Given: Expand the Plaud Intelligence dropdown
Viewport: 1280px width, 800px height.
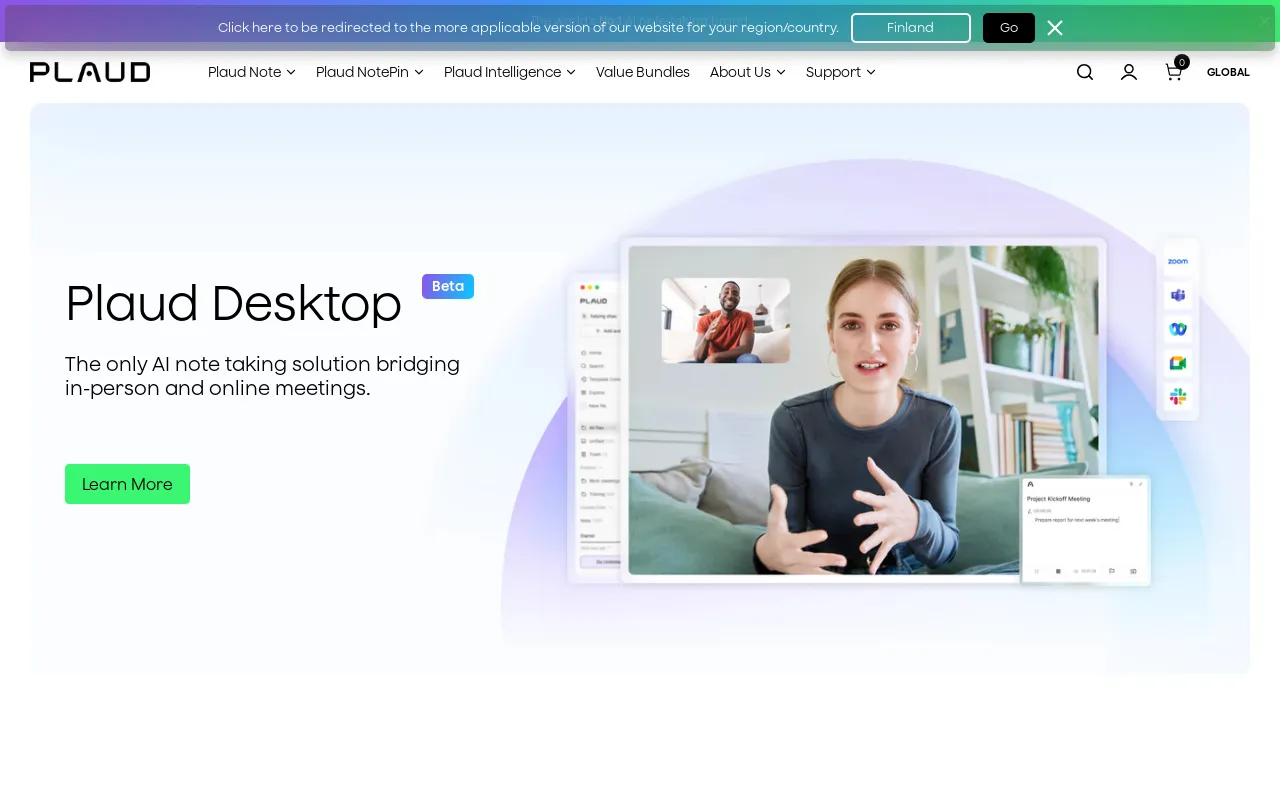Looking at the screenshot, I should (510, 72).
